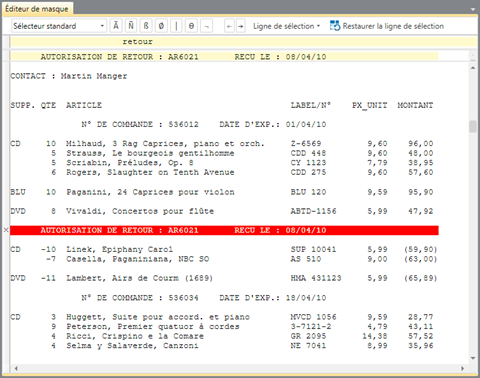
Task: Click the vertical scrollbar up arrow
Action: pyautogui.click(x=473, y=68)
